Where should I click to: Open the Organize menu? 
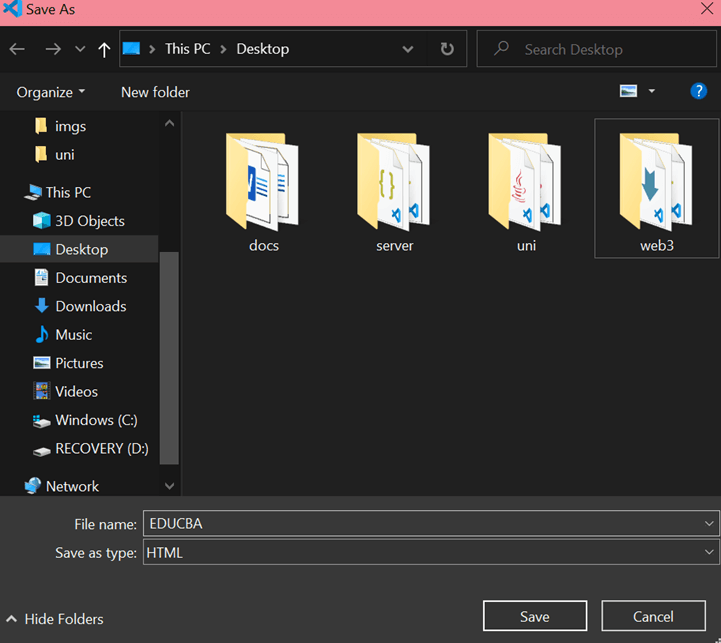(51, 92)
